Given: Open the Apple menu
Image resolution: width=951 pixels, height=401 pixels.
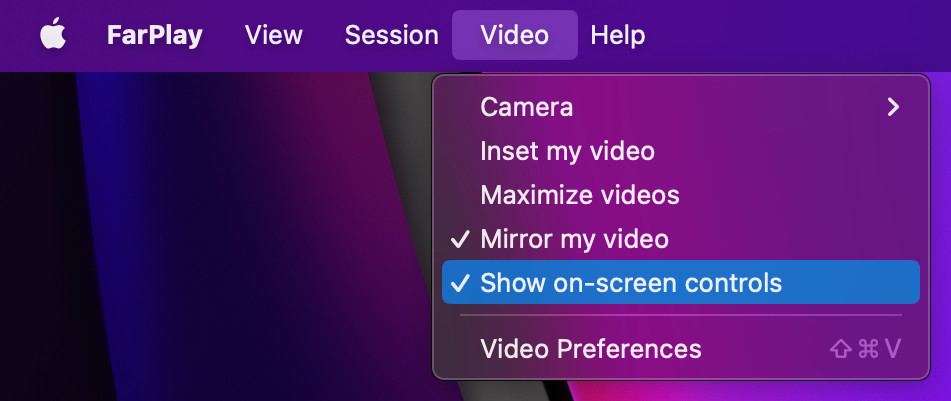Looking at the screenshot, I should (51, 36).
